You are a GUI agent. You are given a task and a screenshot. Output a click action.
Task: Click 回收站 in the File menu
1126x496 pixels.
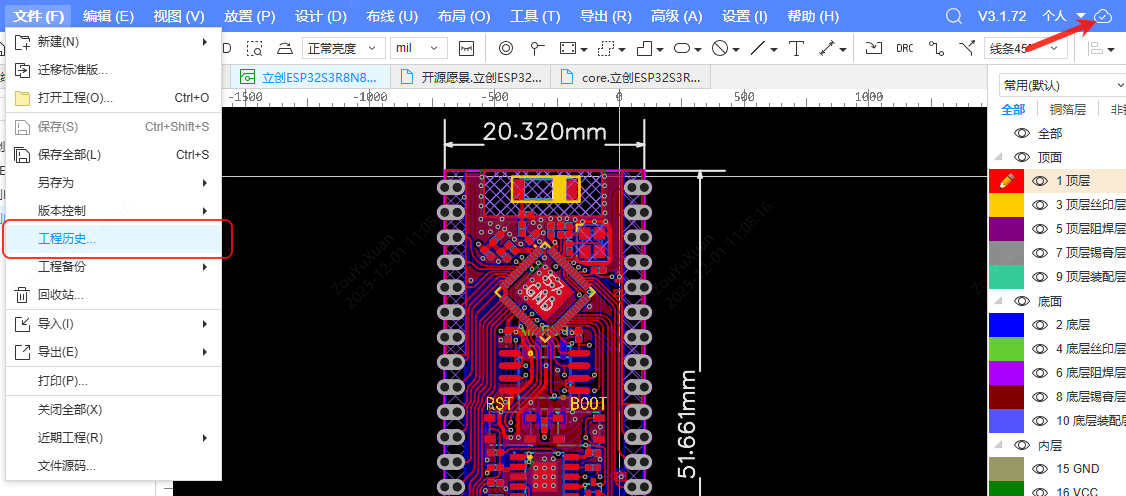coord(60,295)
